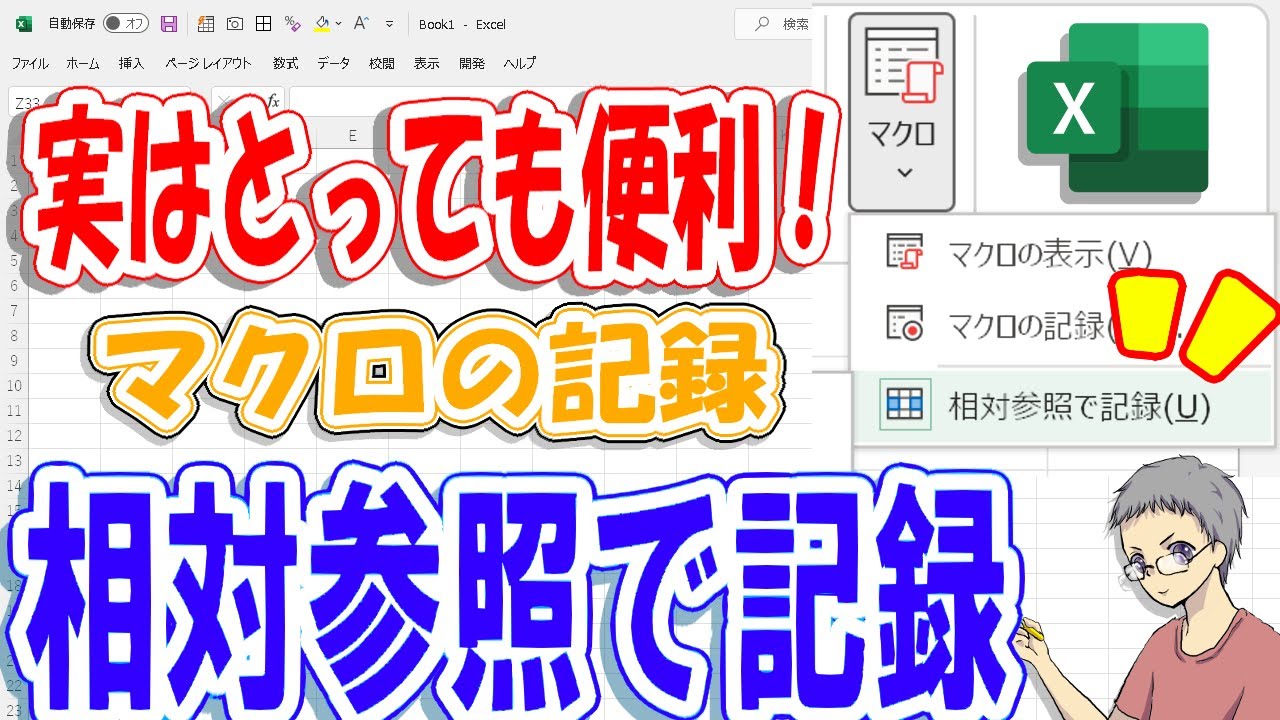The width and height of the screenshot is (1280, 720).
Task: Click the column E header
Action: [352, 135]
